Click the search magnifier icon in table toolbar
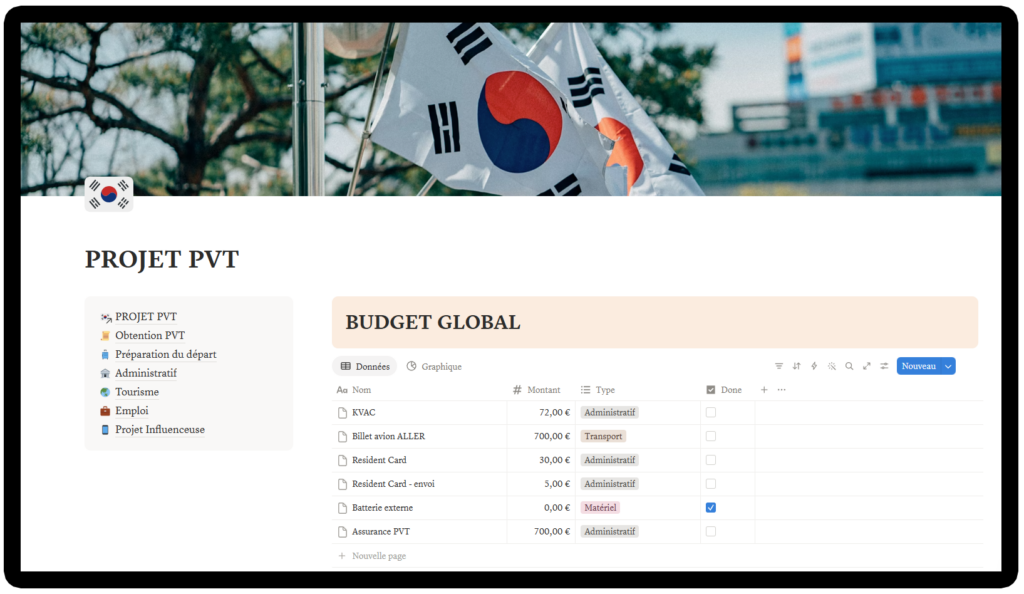This screenshot has width=1024, height=594. (x=849, y=366)
